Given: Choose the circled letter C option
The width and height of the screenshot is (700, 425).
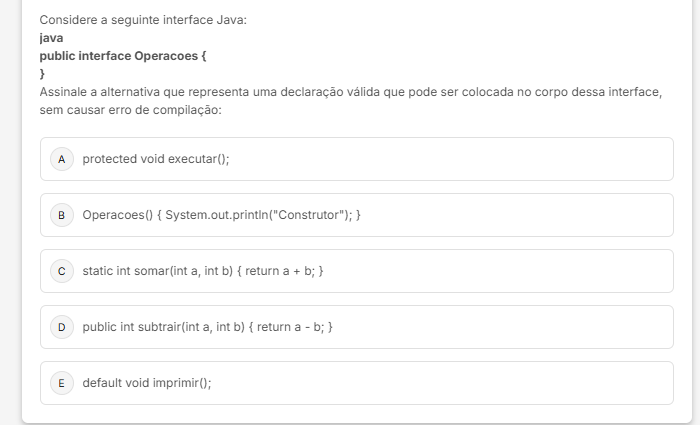Looking at the screenshot, I should point(62,271).
